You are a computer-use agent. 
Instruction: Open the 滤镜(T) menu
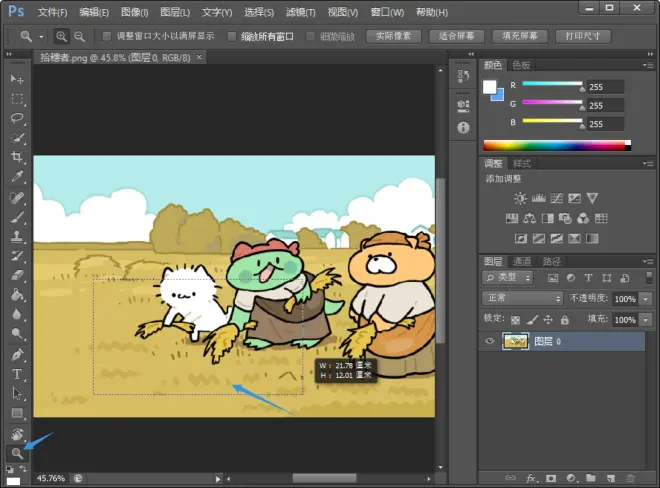[301, 12]
